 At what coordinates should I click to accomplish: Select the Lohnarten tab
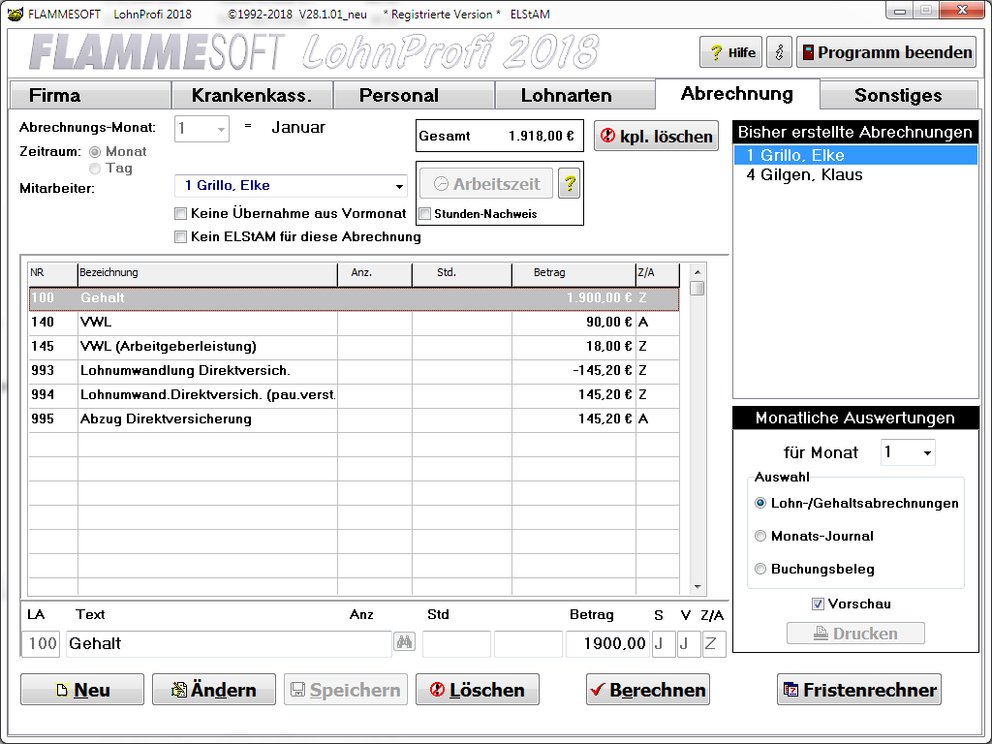pos(575,96)
